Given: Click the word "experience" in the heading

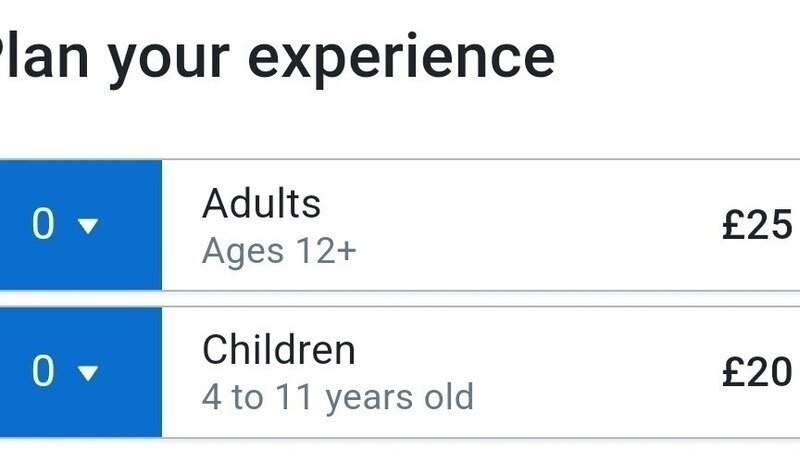Looking at the screenshot, I should click(x=420, y=57).
